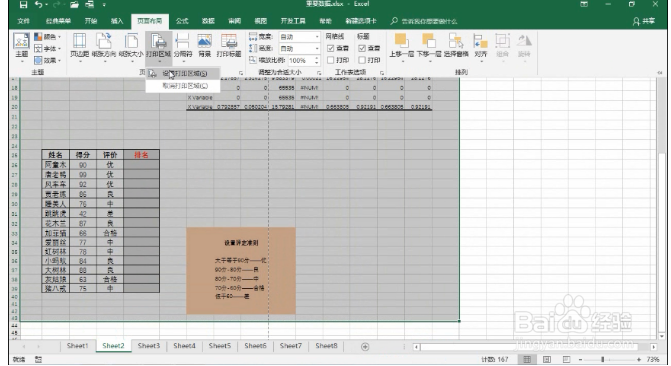Switch to Sheet1 tab
Viewport: 671px width, 366px height.
point(77,346)
